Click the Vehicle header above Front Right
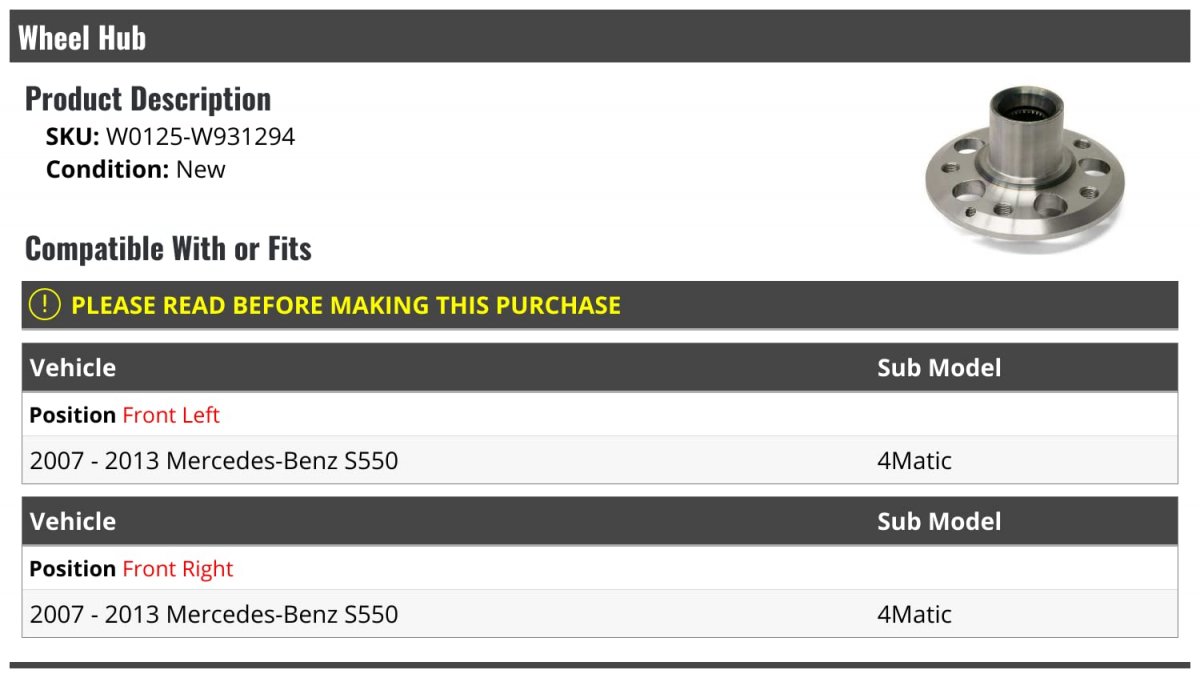This screenshot has width=1200, height=678. tap(73, 521)
